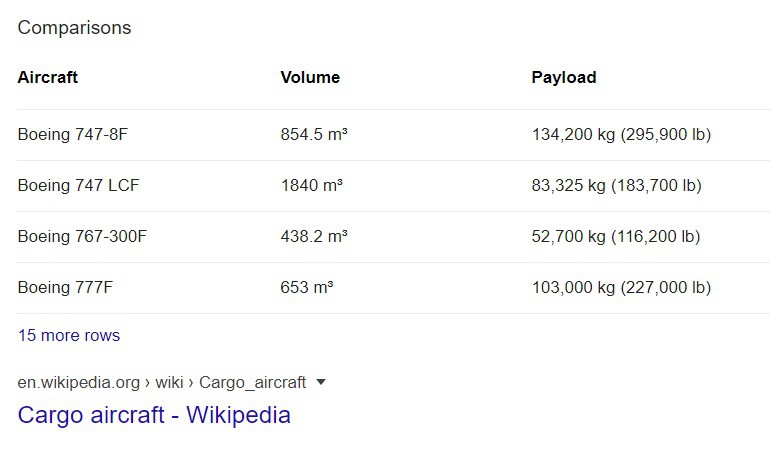The height and width of the screenshot is (449, 779).
Task: Click the Aircraft column header
Action: [x=48, y=77]
